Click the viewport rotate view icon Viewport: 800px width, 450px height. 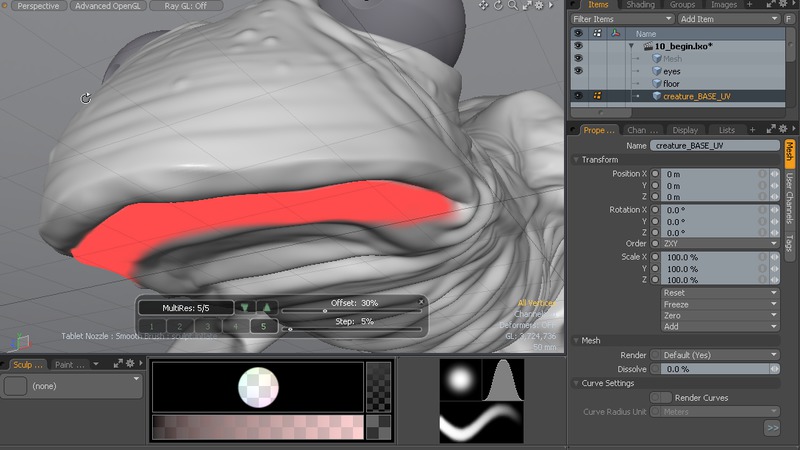pyautogui.click(x=498, y=6)
